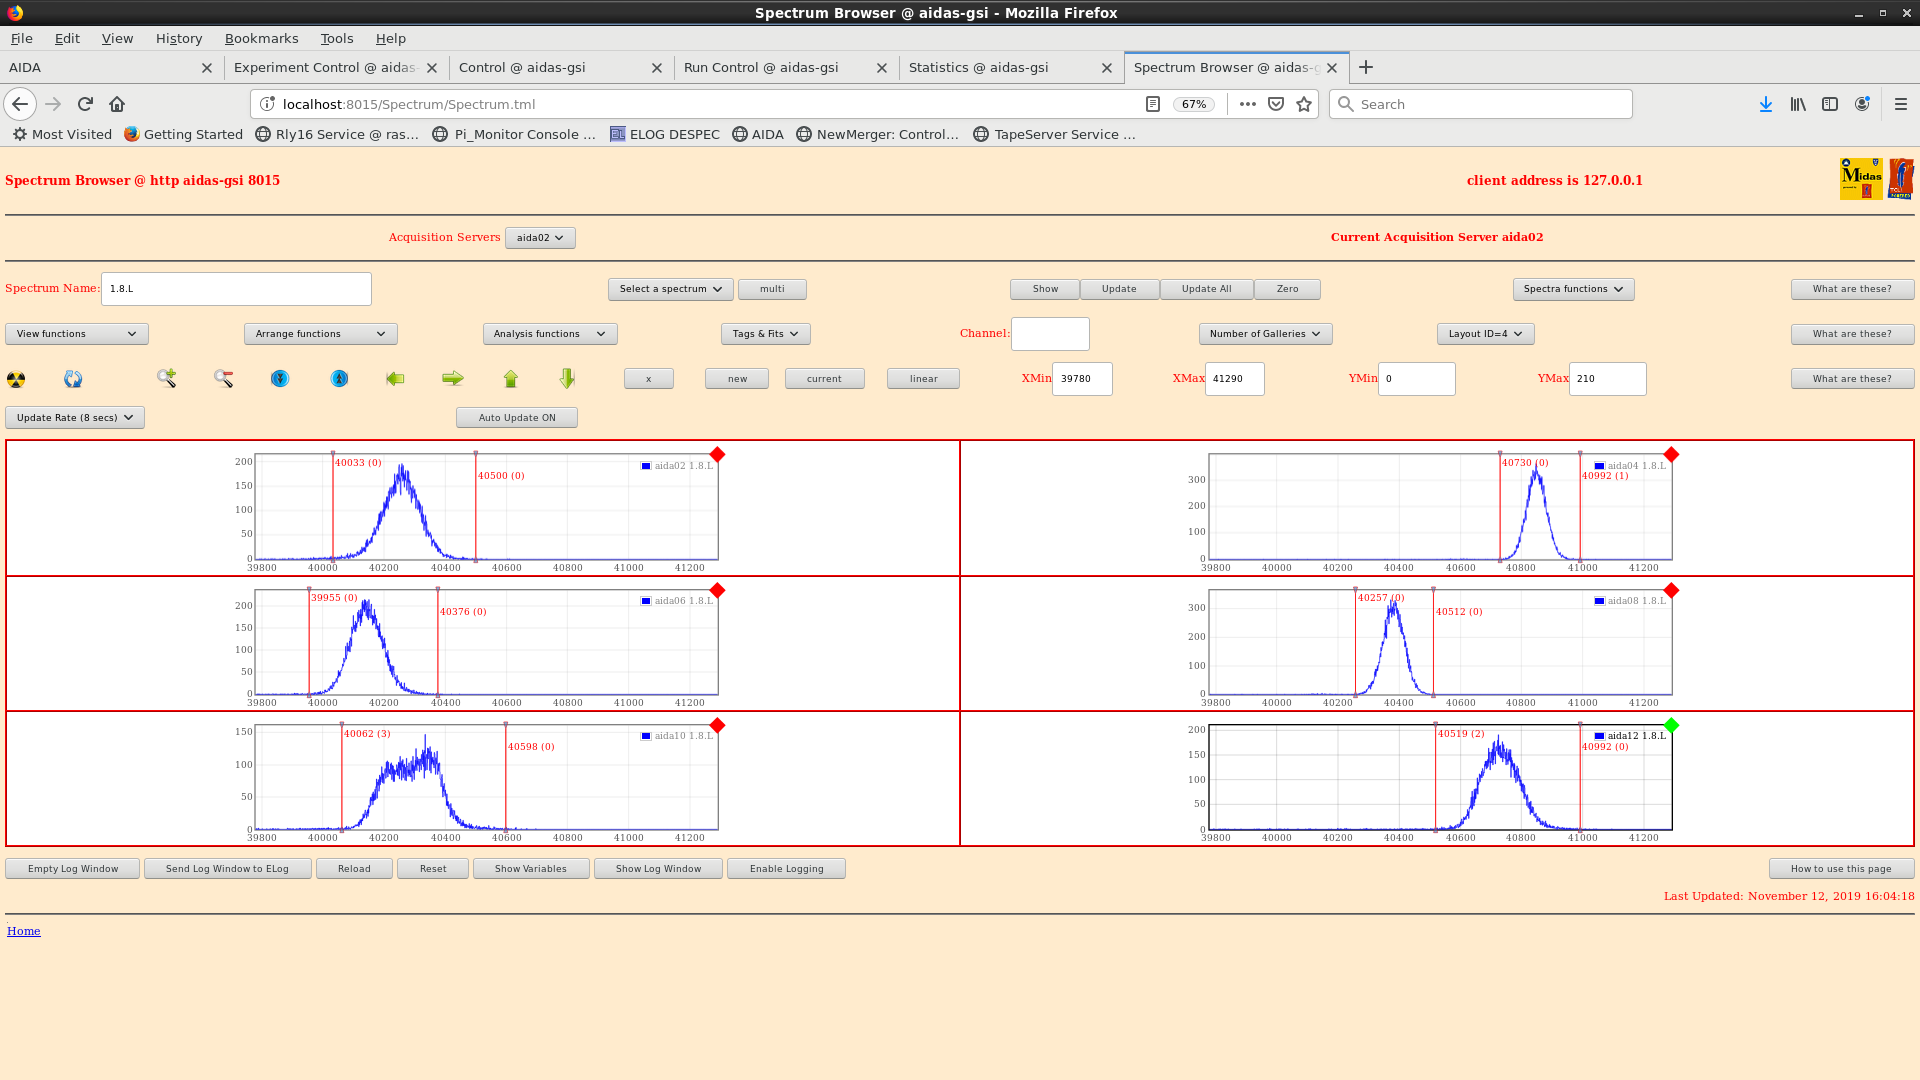Toggle the linear scale button
The width and height of the screenshot is (1920, 1080).
point(923,379)
